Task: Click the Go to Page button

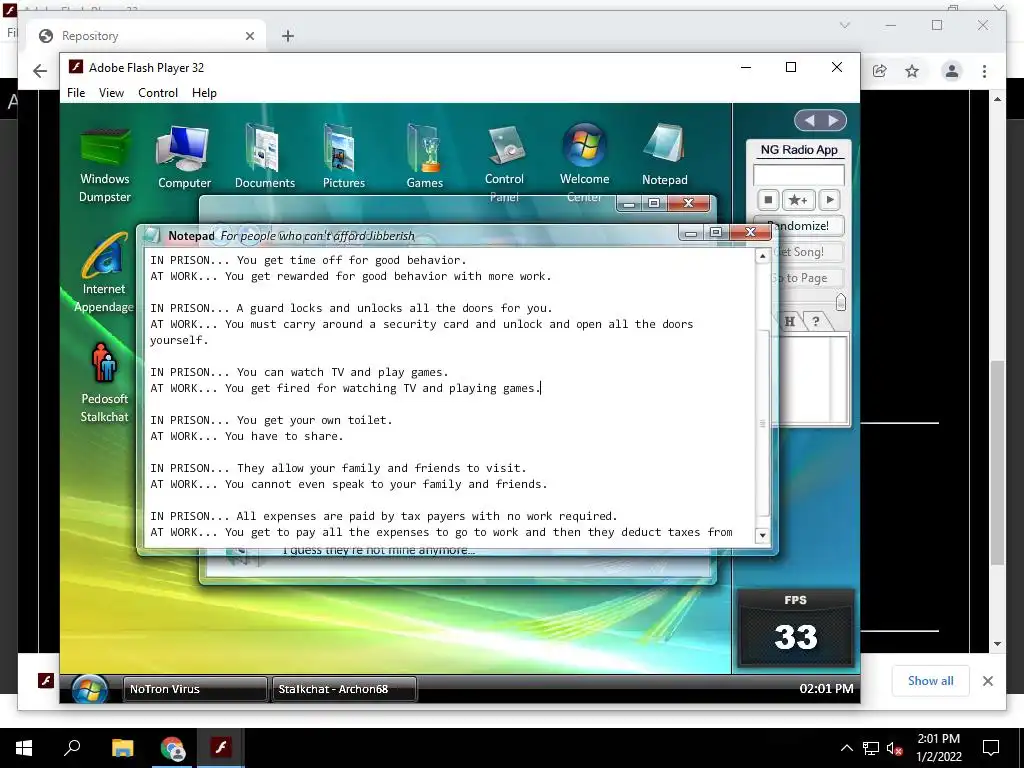Action: point(807,278)
